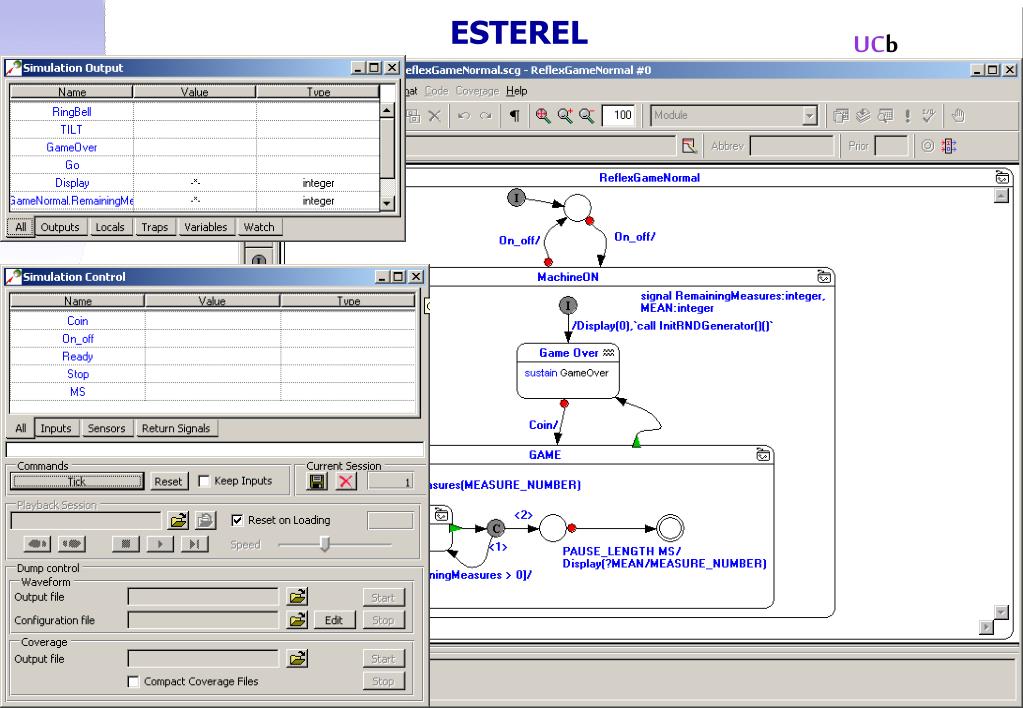Click the Abbrev input field
Image resolution: width=1023 pixels, height=708 pixels.
pyautogui.click(x=792, y=146)
